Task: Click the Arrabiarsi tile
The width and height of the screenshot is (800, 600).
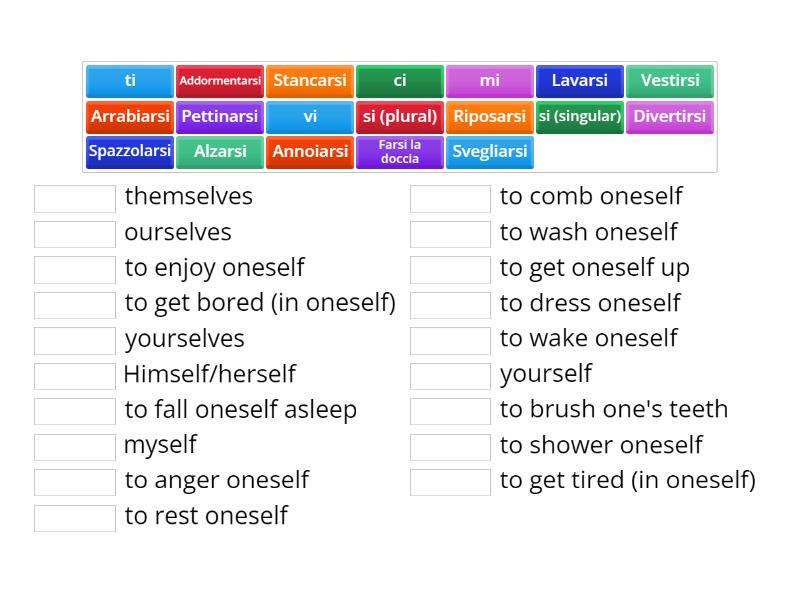Action: coord(130,117)
